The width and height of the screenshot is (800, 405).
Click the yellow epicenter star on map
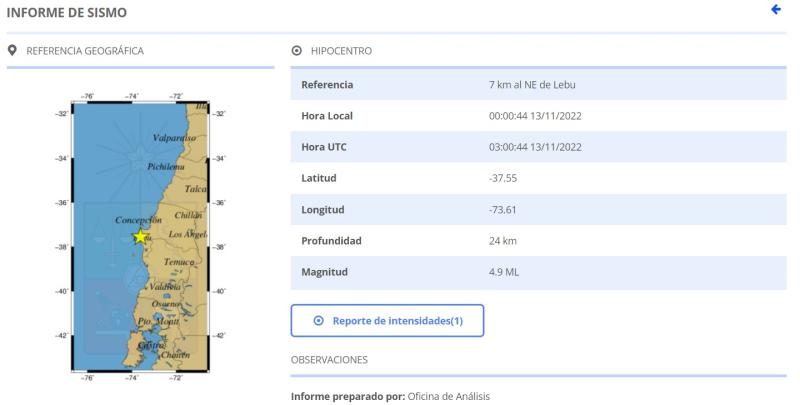(x=140, y=236)
